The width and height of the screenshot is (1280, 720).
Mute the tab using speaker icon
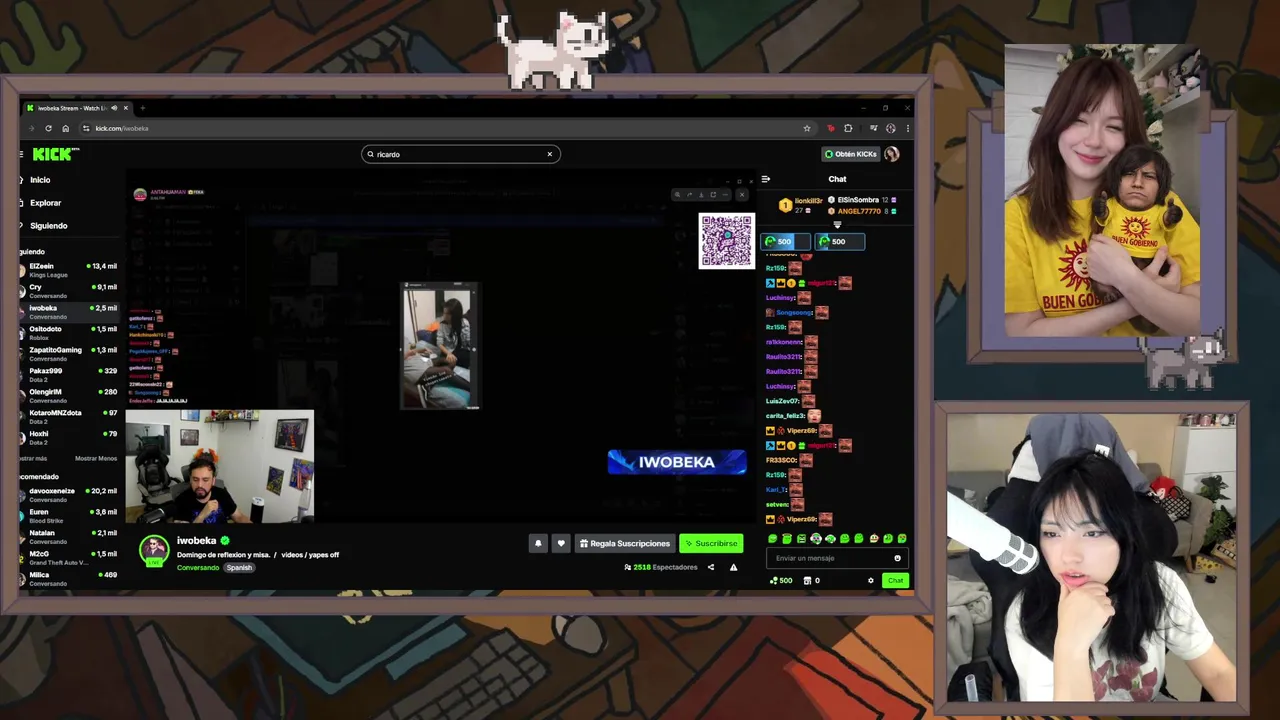[114, 108]
